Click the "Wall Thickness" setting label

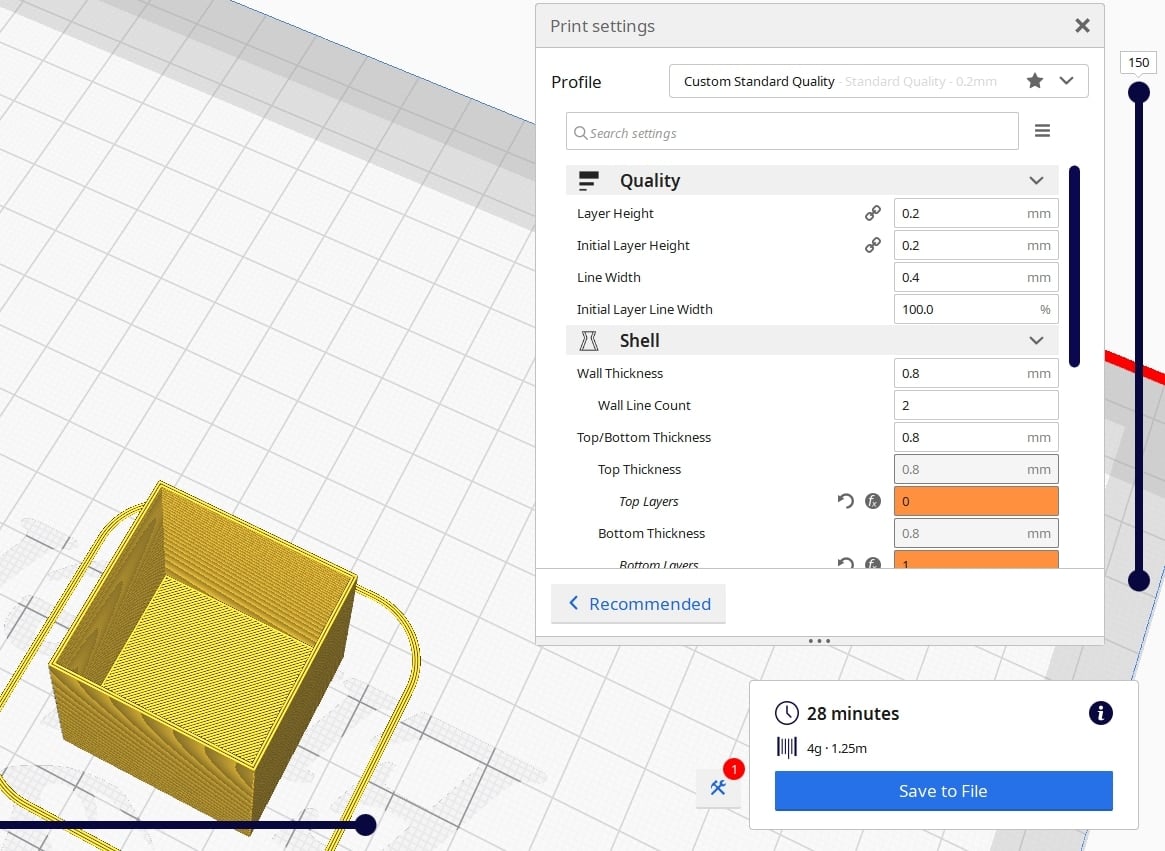(x=620, y=373)
